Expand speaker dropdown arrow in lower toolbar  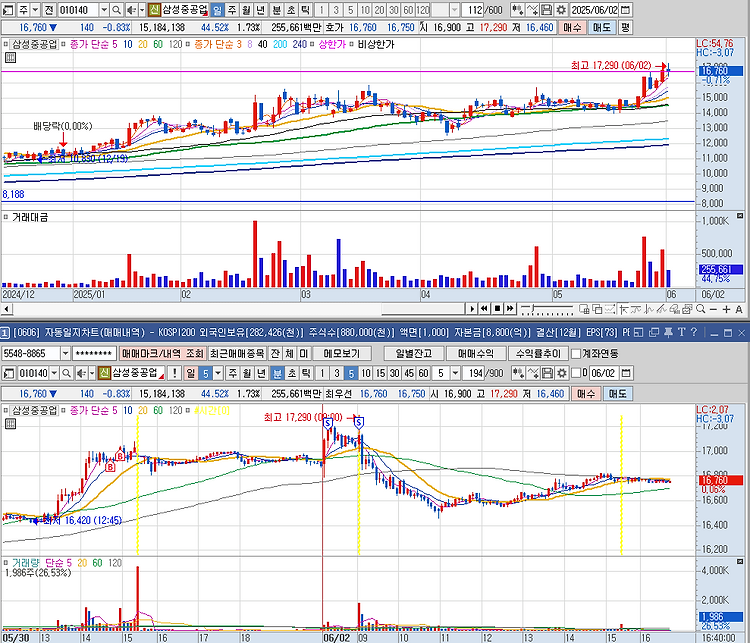click(91, 373)
